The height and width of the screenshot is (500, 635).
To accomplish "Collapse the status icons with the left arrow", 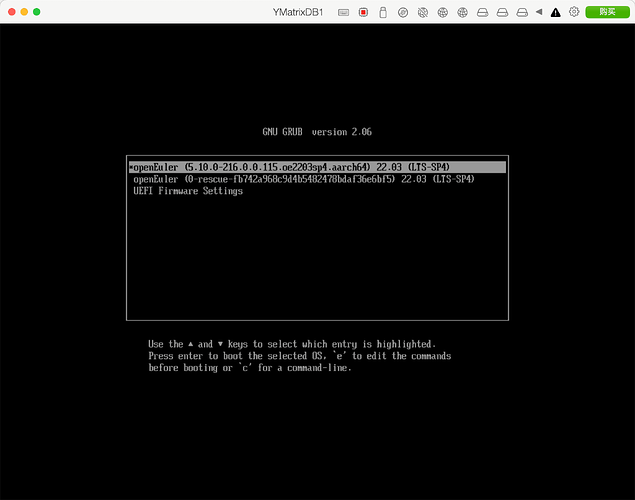I will (x=540, y=12).
